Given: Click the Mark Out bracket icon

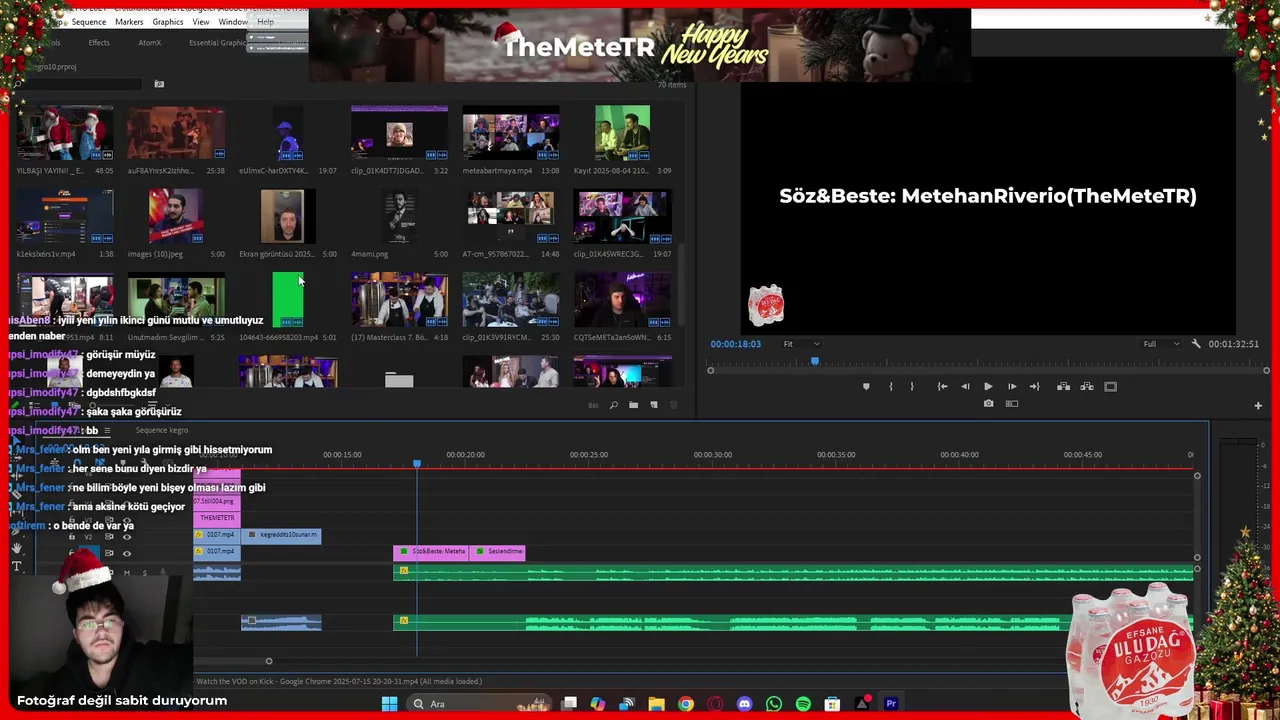Looking at the screenshot, I should pos(912,386).
